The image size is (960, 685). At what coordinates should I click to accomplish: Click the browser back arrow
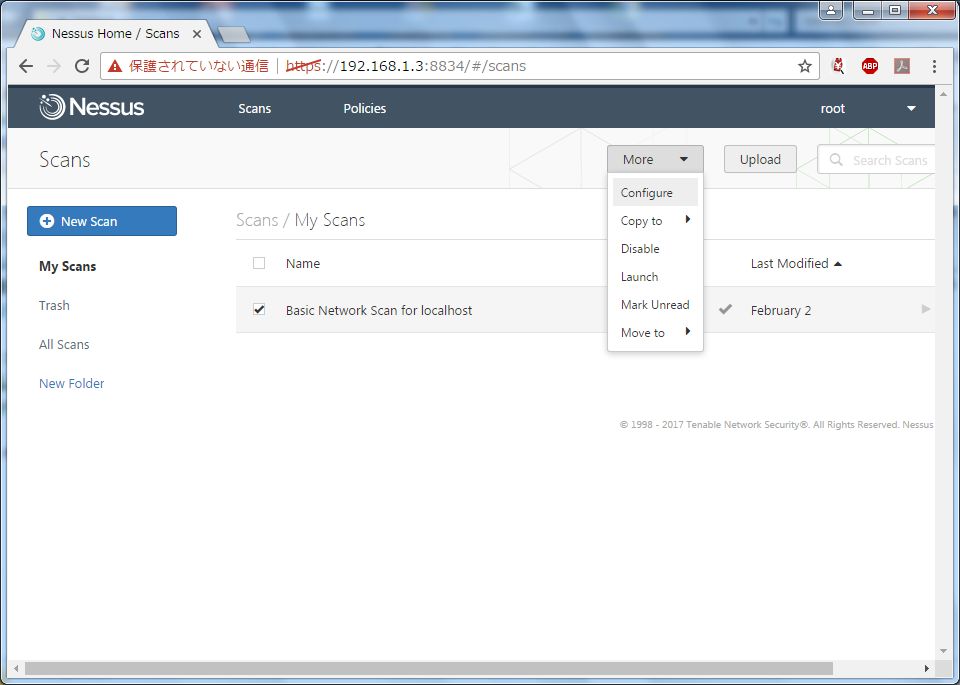tap(26, 66)
